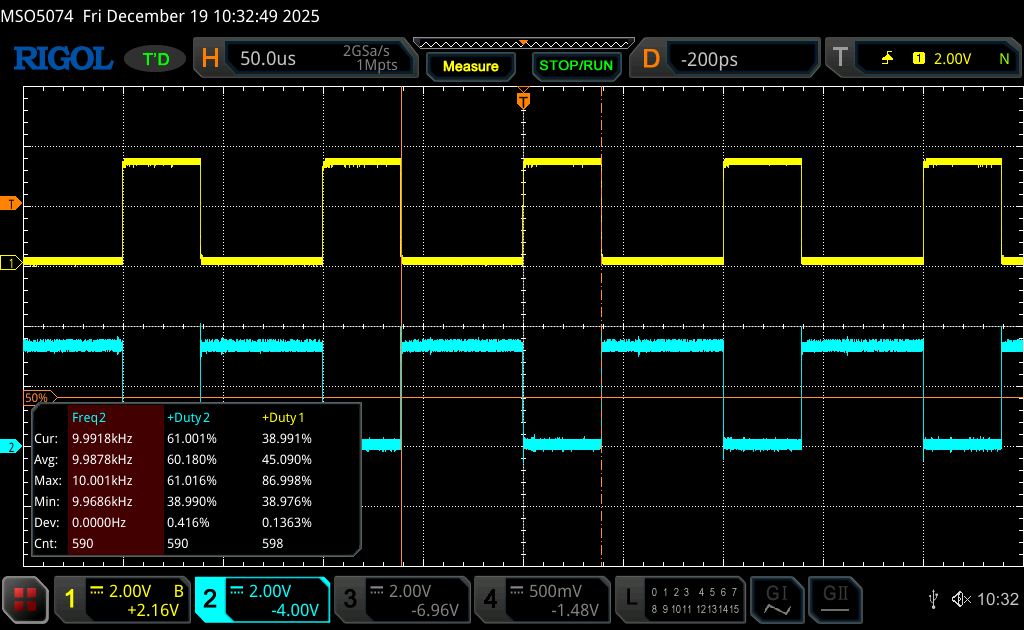Image resolution: width=1024 pixels, height=630 pixels.
Task: Click the T'D trigger status badge
Action: click(156, 60)
